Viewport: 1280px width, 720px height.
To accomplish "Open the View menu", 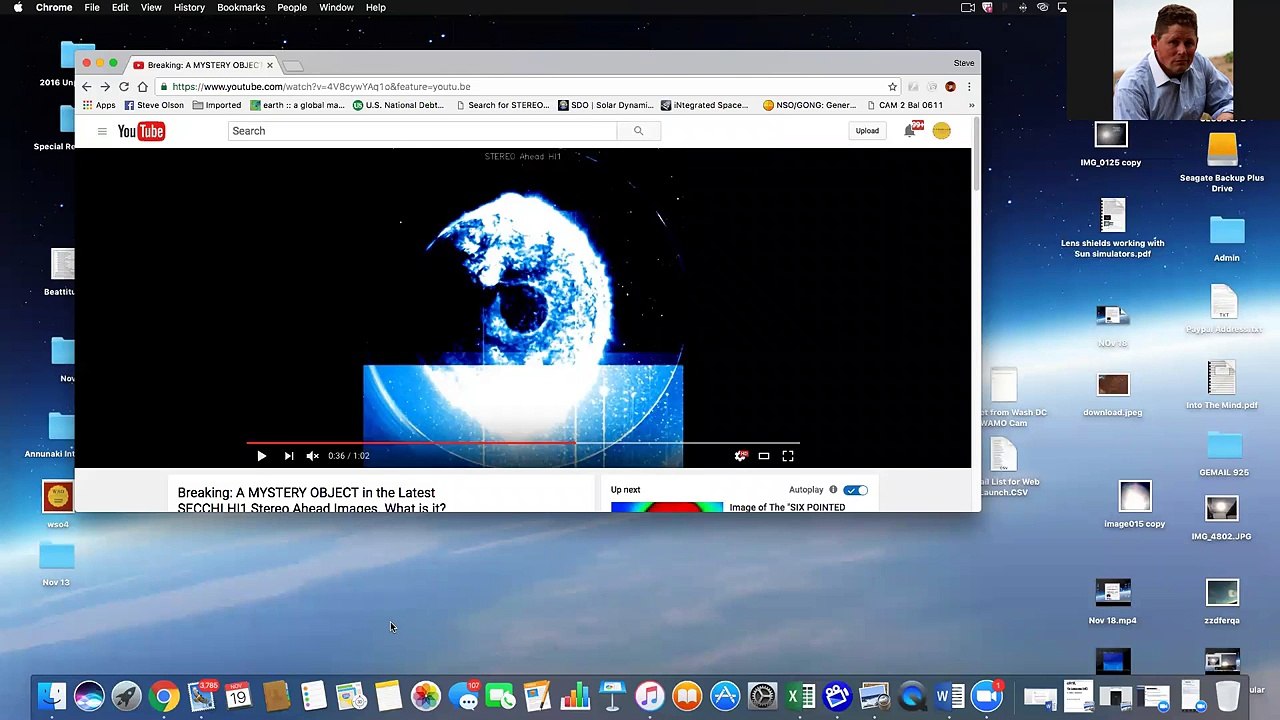I will tap(151, 7).
